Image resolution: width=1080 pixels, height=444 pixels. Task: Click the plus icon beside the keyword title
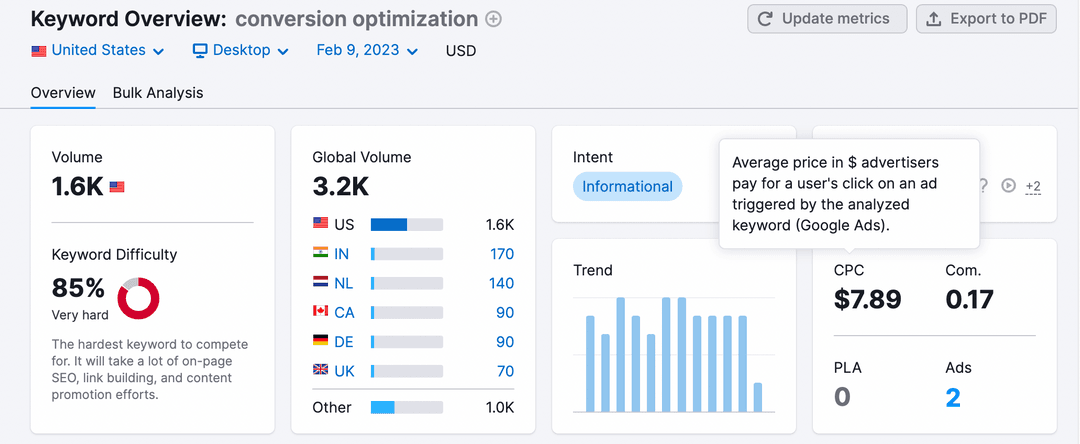tap(493, 19)
